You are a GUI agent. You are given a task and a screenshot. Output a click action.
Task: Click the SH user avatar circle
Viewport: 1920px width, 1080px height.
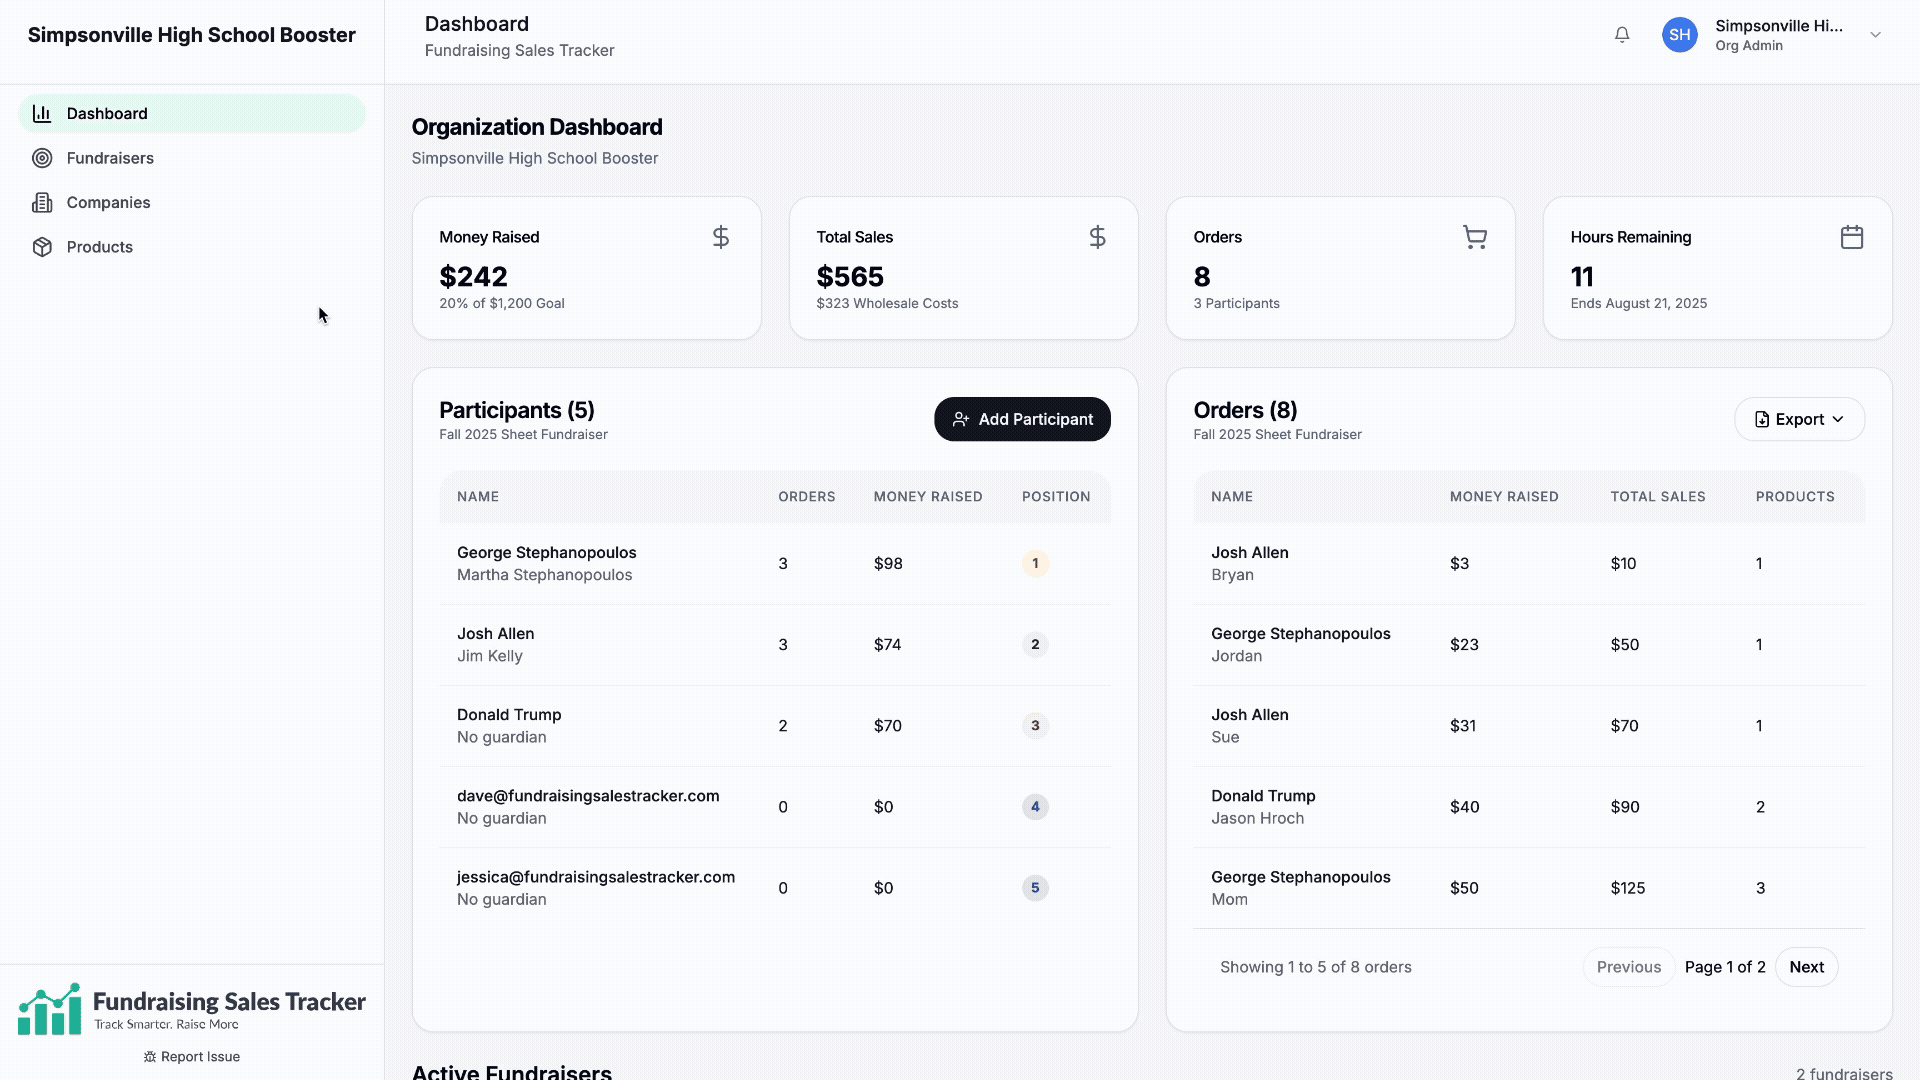[x=1679, y=35]
